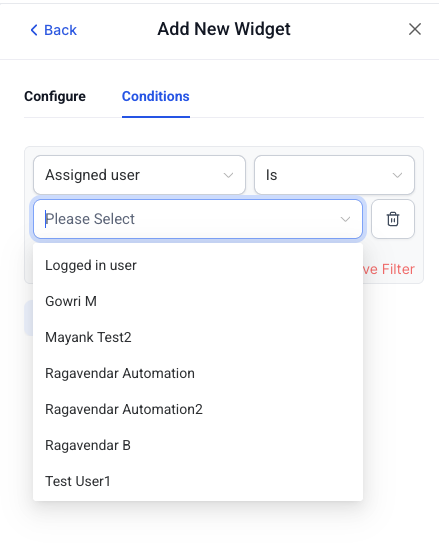Select Gowri M from the list
Image resolution: width=439 pixels, height=544 pixels.
198,301
